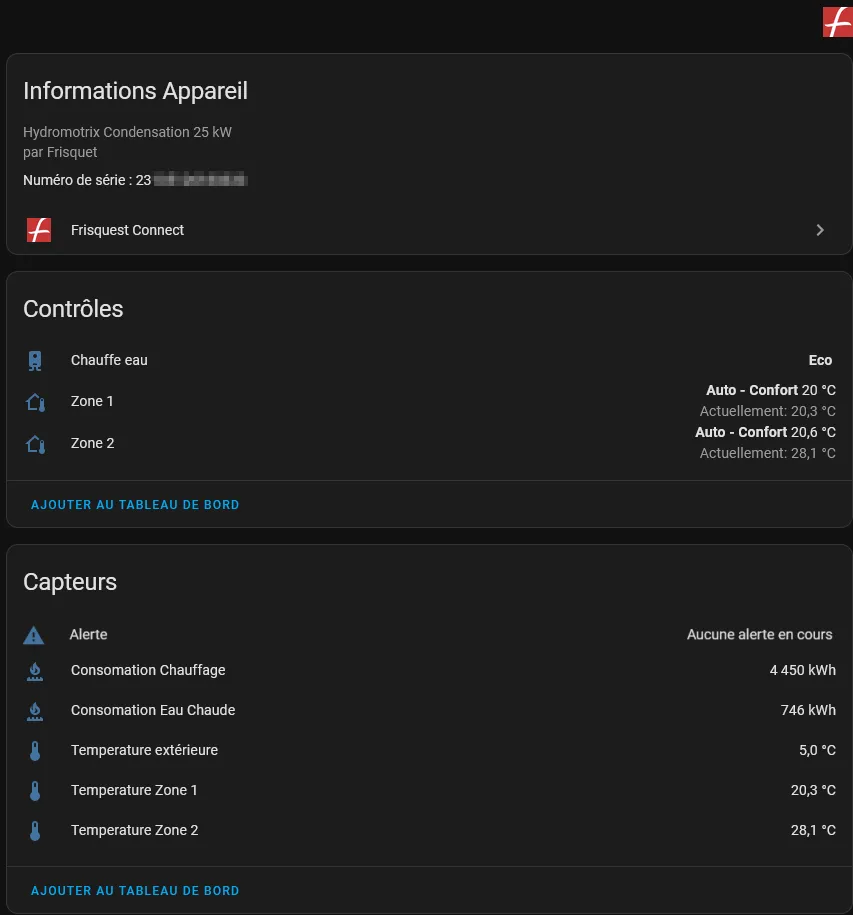853x915 pixels.
Task: Click the Alerte warning triangle icon
Action: tap(34, 635)
